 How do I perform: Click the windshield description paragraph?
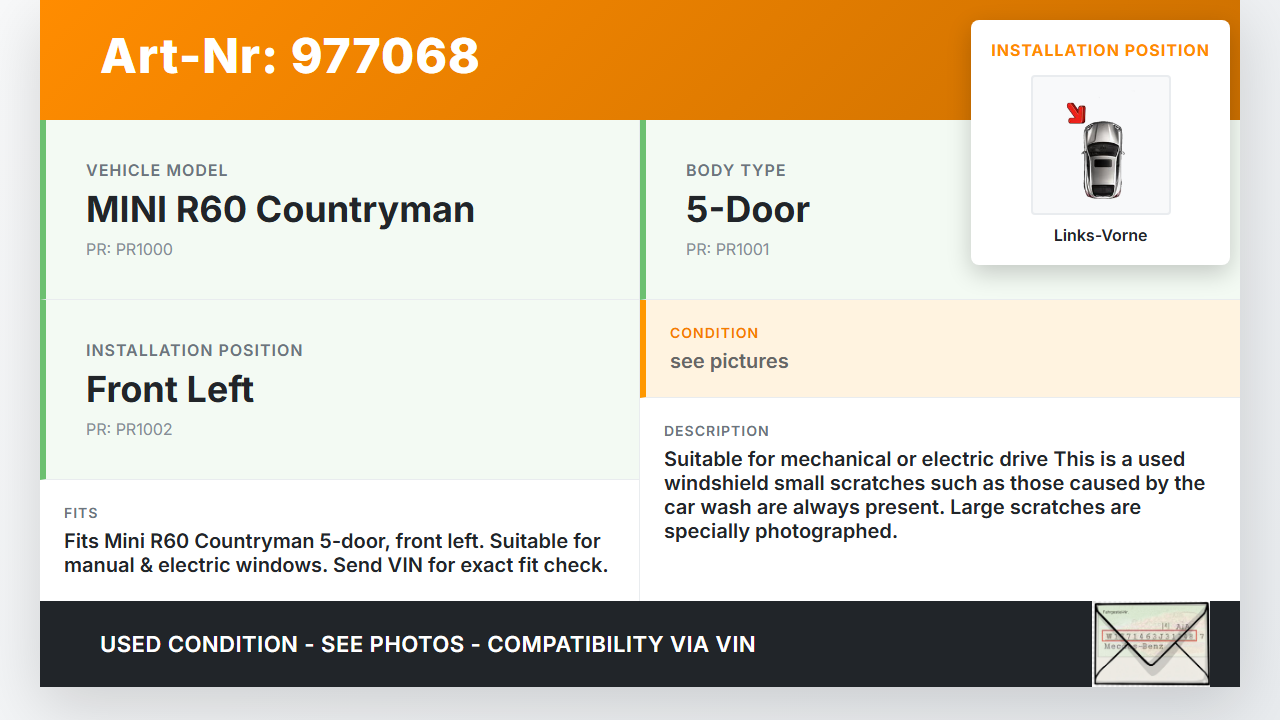935,495
